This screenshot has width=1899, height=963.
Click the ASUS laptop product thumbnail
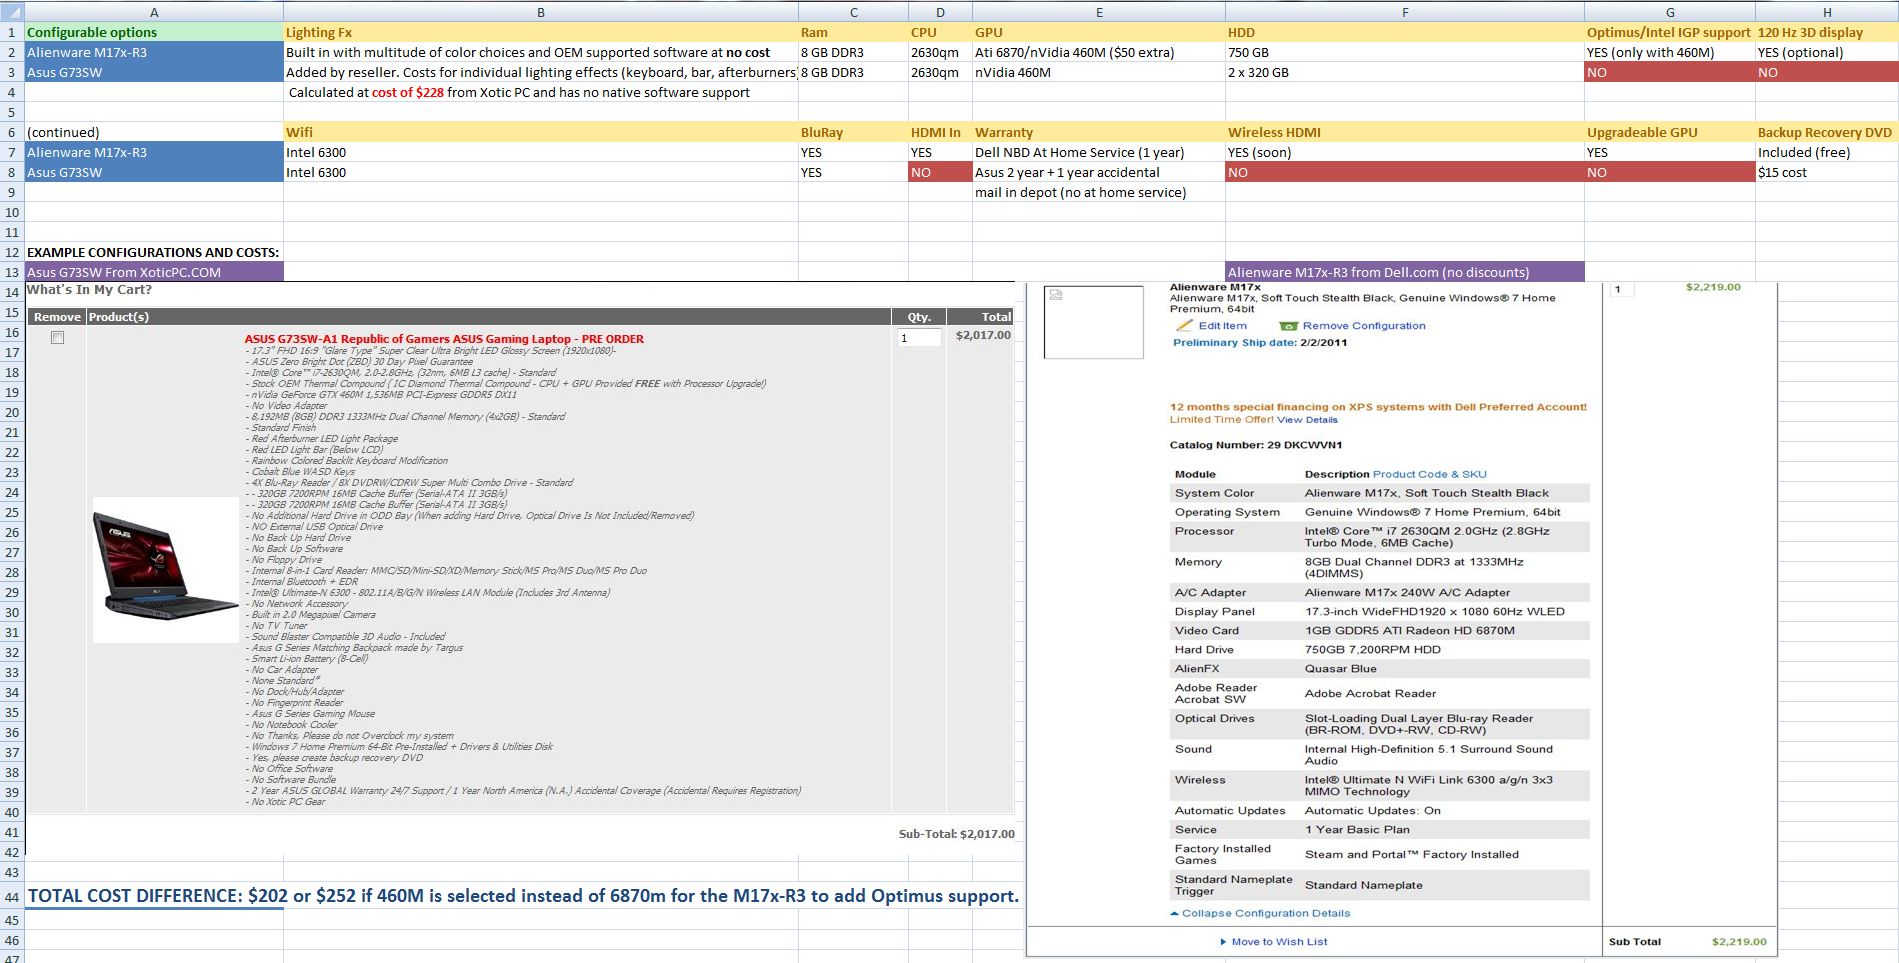click(166, 568)
